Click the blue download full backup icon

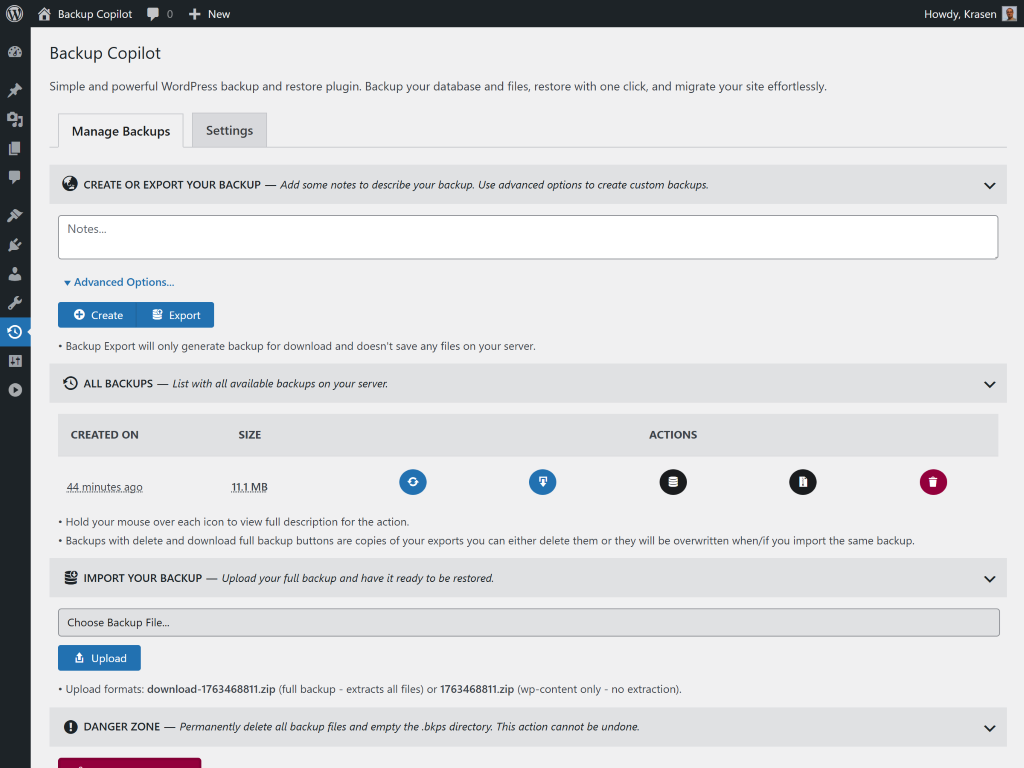pyautogui.click(x=543, y=482)
